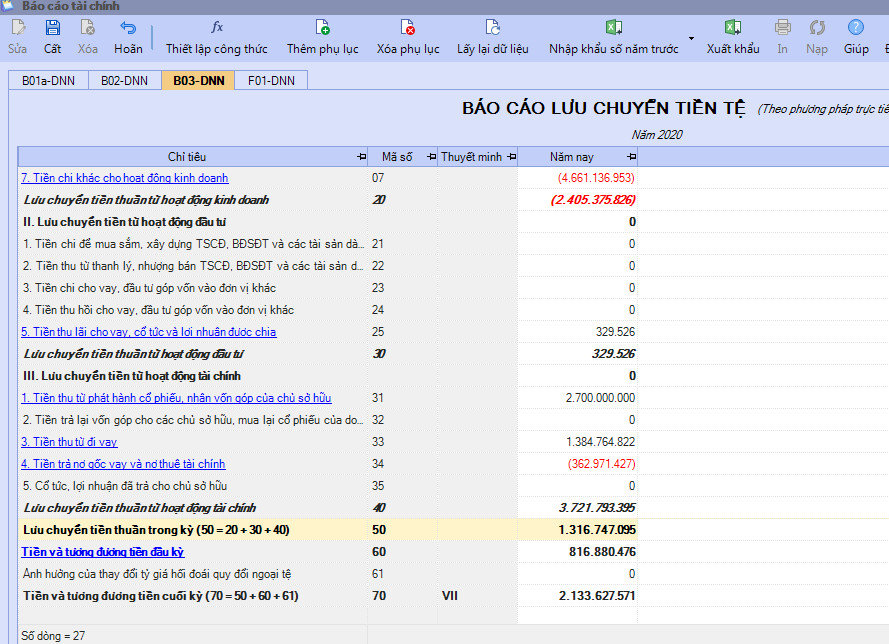Open Giúp help icon
889x644 pixels.
tap(856, 28)
